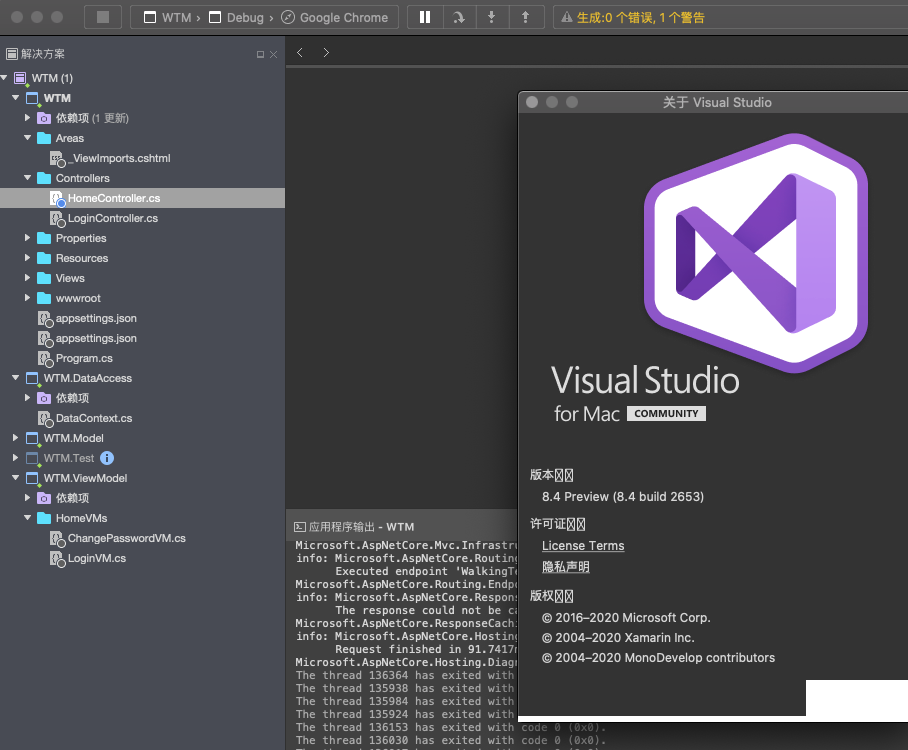
Task: Open the 隐私声明 privacy link
Action: point(566,566)
